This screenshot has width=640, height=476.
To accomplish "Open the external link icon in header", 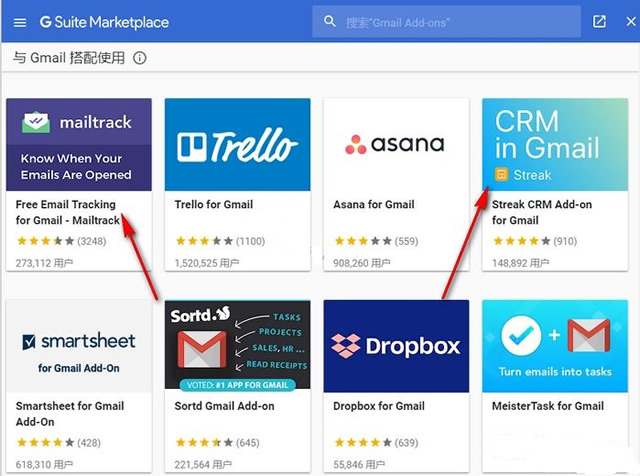I will (x=600, y=21).
